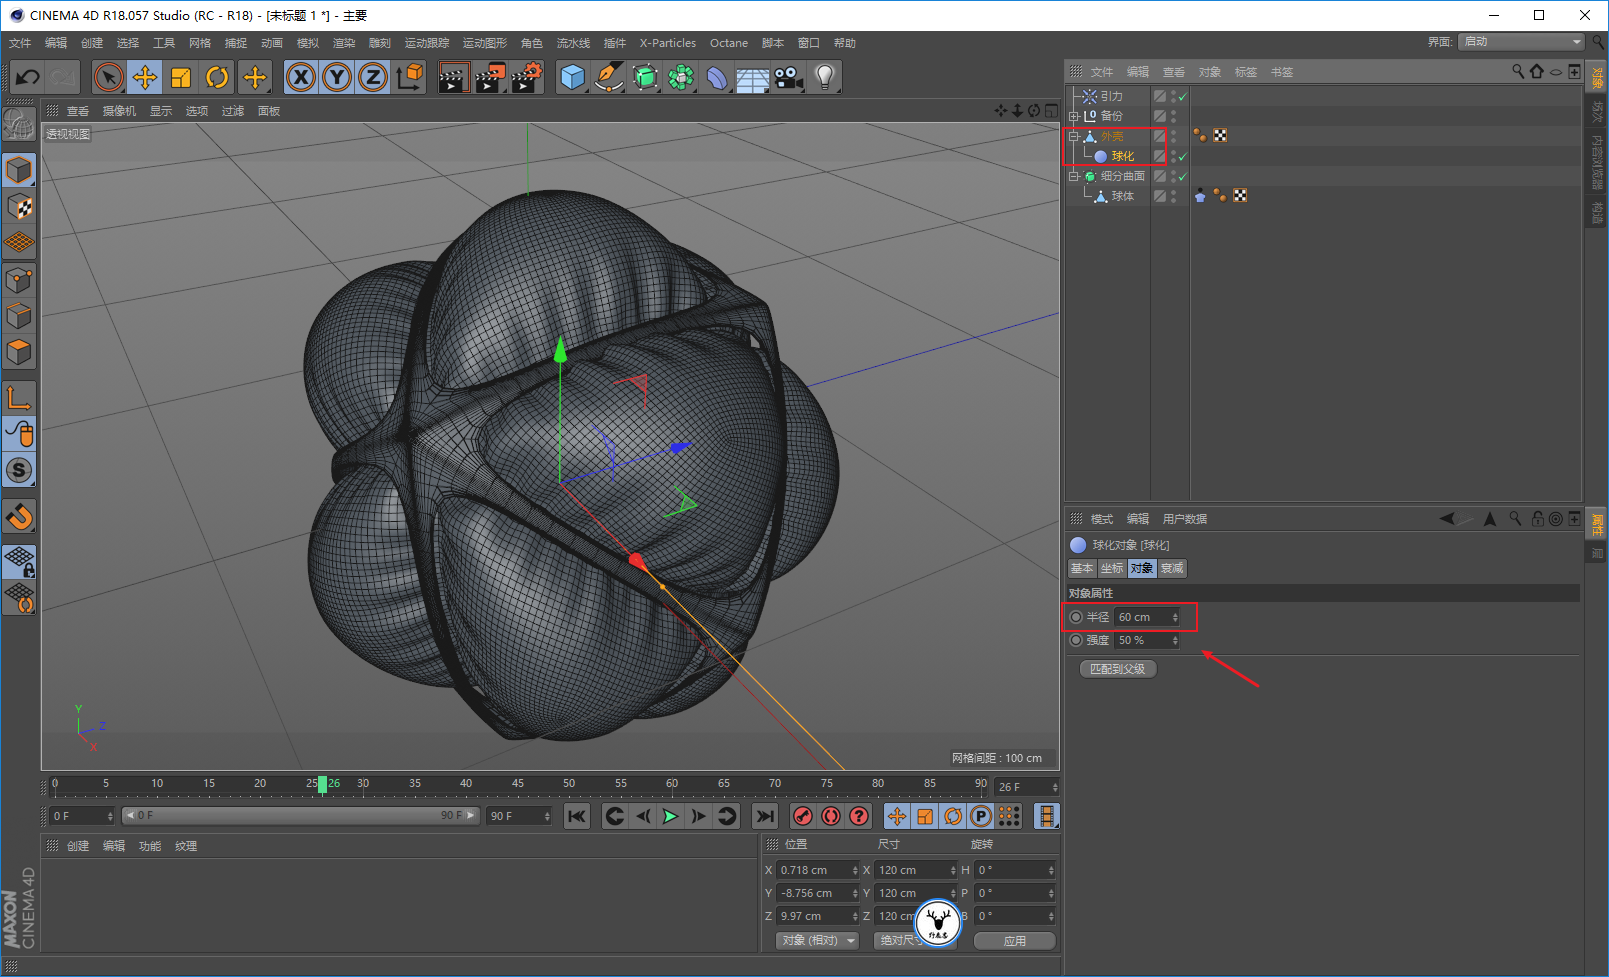Click the Undo arrow icon

coord(28,77)
